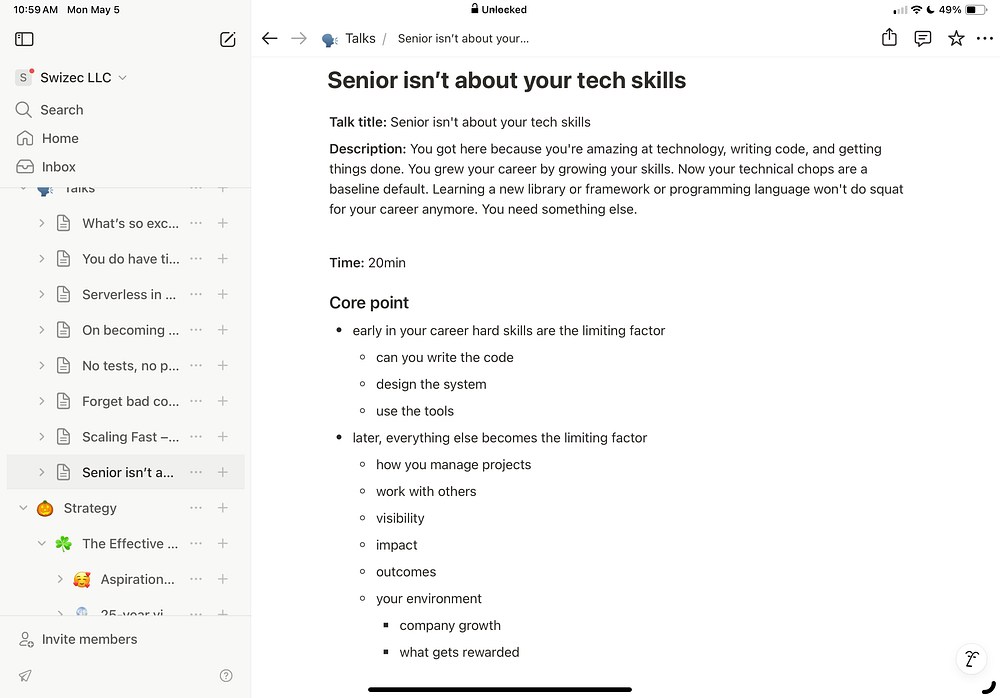The width and height of the screenshot is (1000, 698).
Task: Open more options for 'The Effective ...'
Action: point(196,544)
